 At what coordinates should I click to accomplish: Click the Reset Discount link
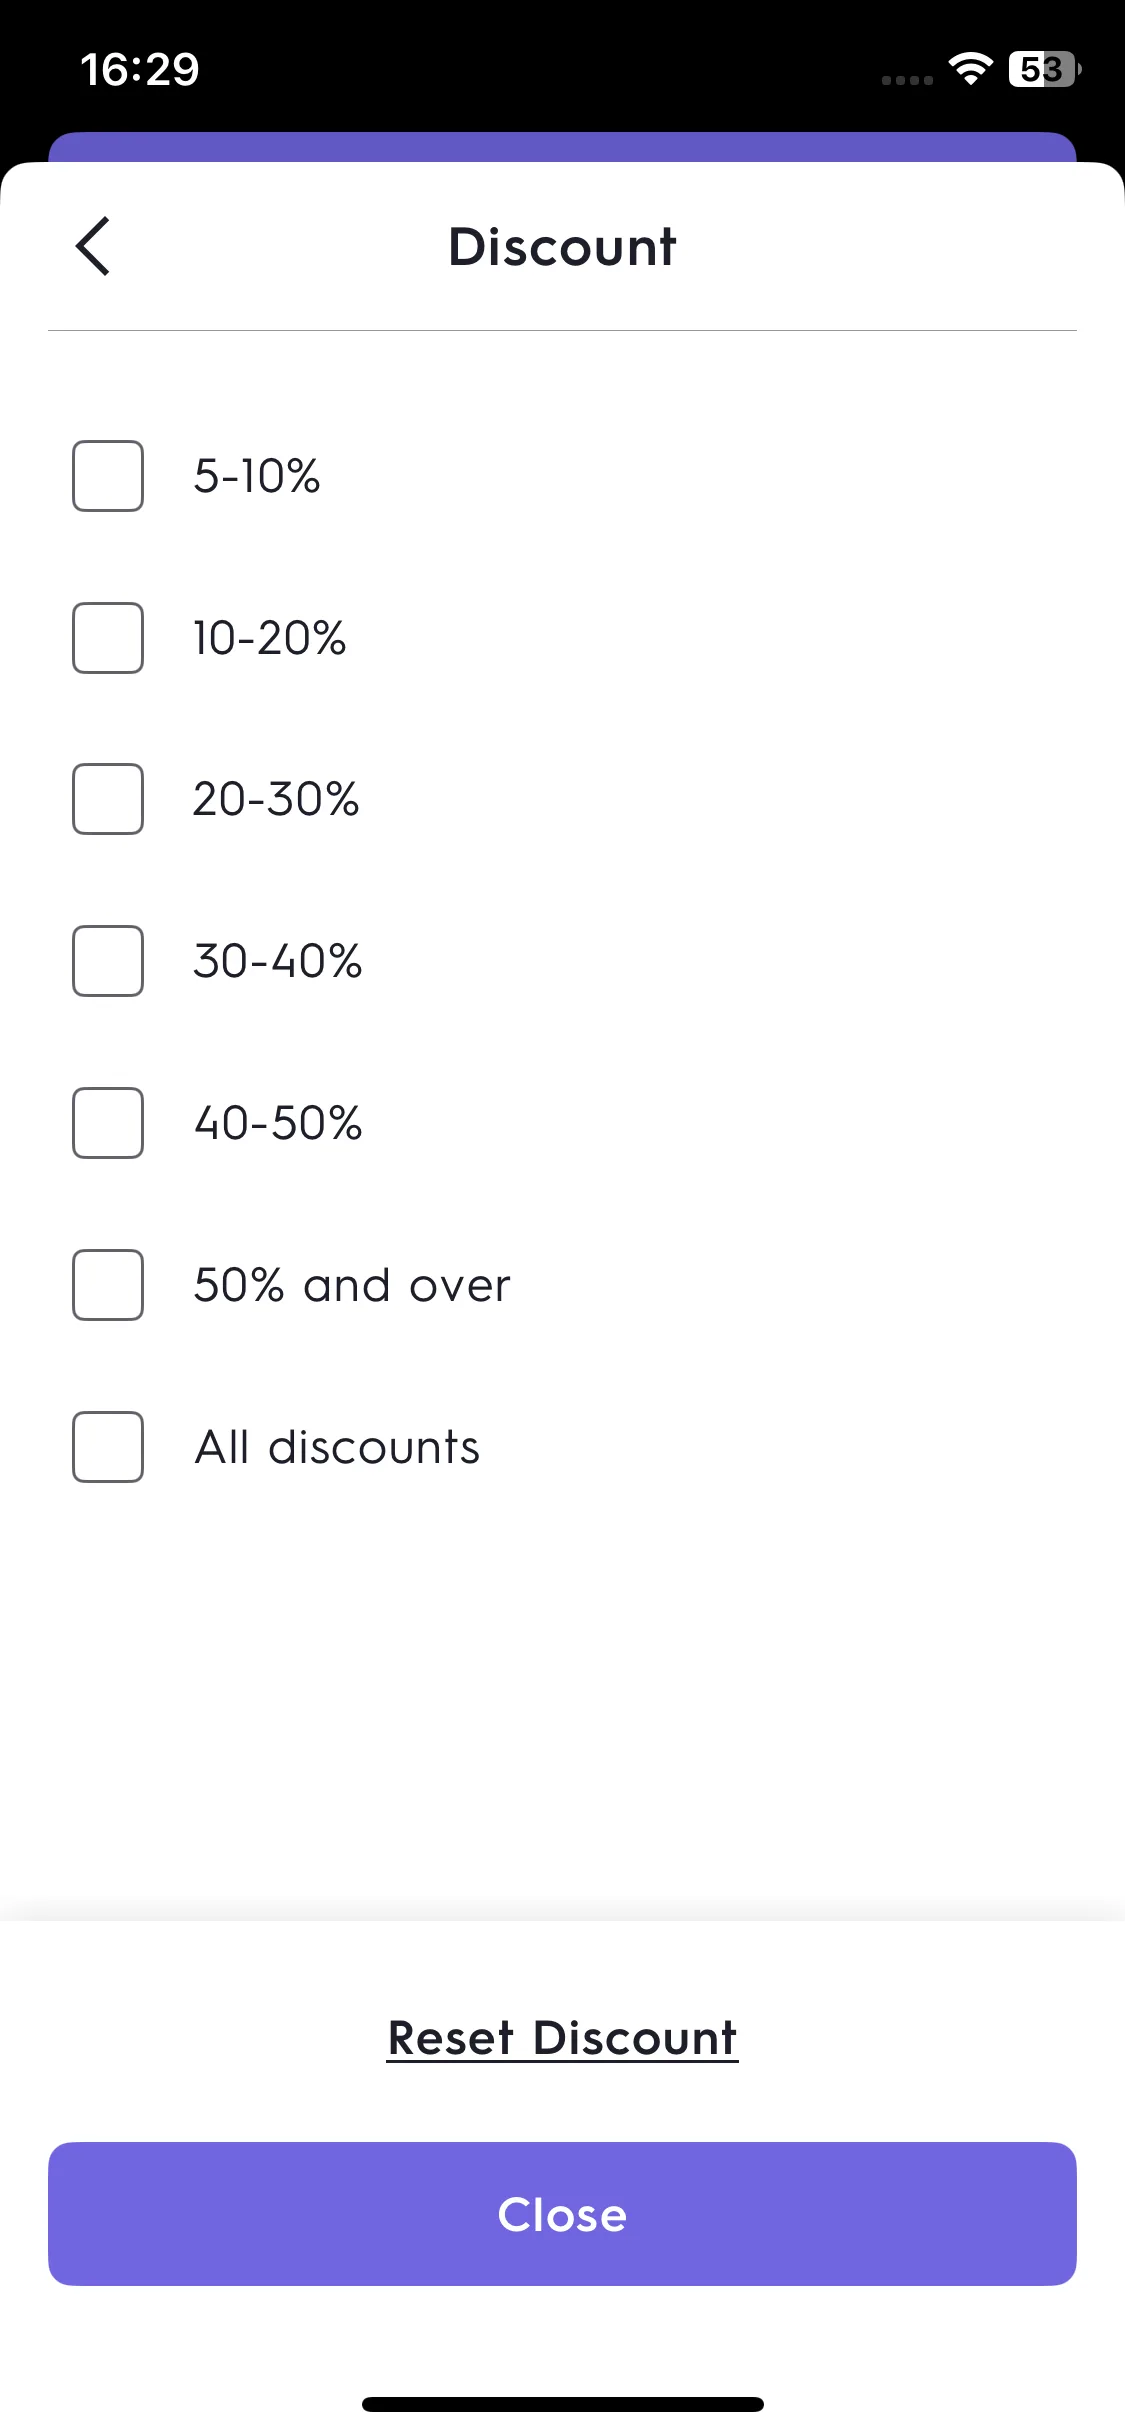click(x=562, y=2038)
